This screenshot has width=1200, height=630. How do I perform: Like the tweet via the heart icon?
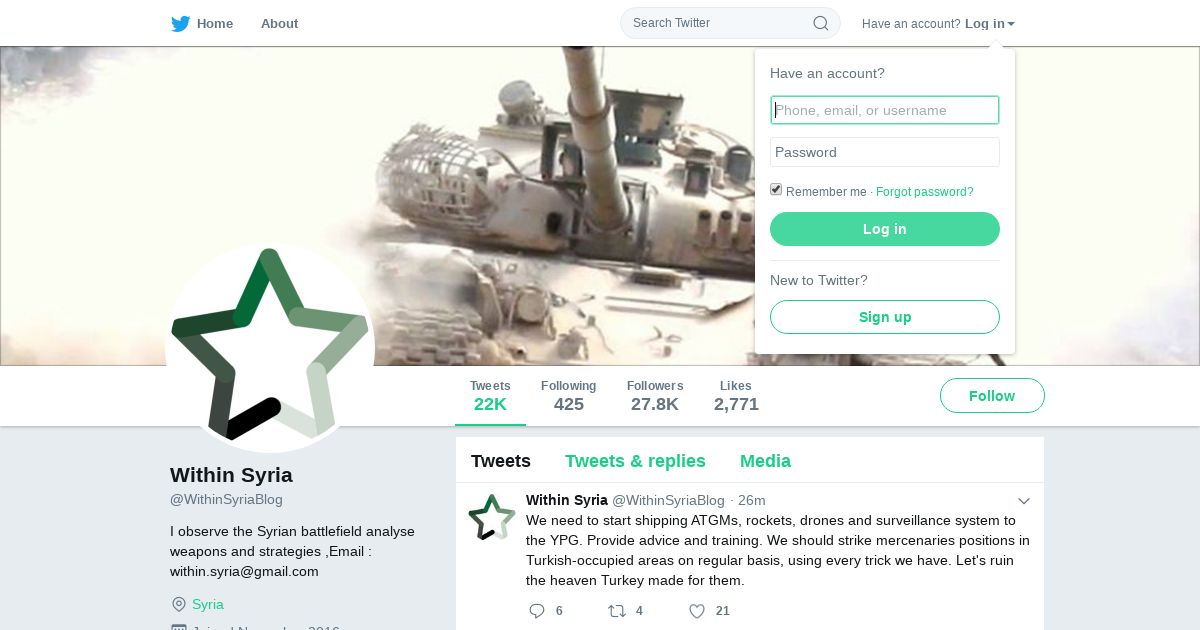point(697,610)
